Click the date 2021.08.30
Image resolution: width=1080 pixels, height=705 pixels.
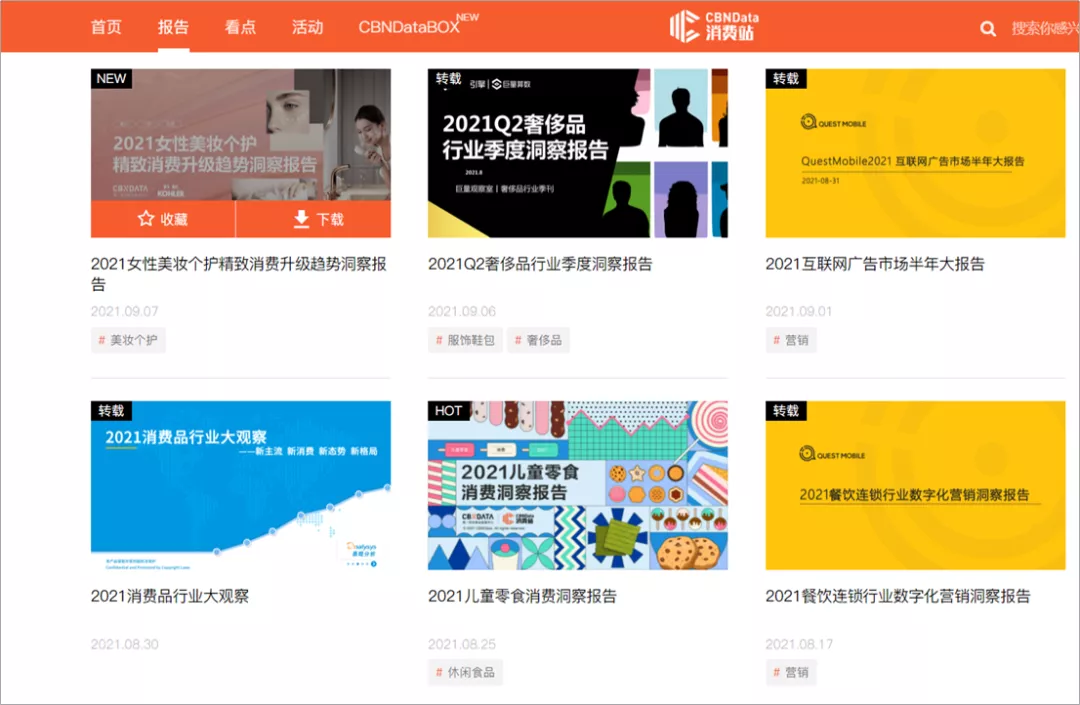pos(125,644)
